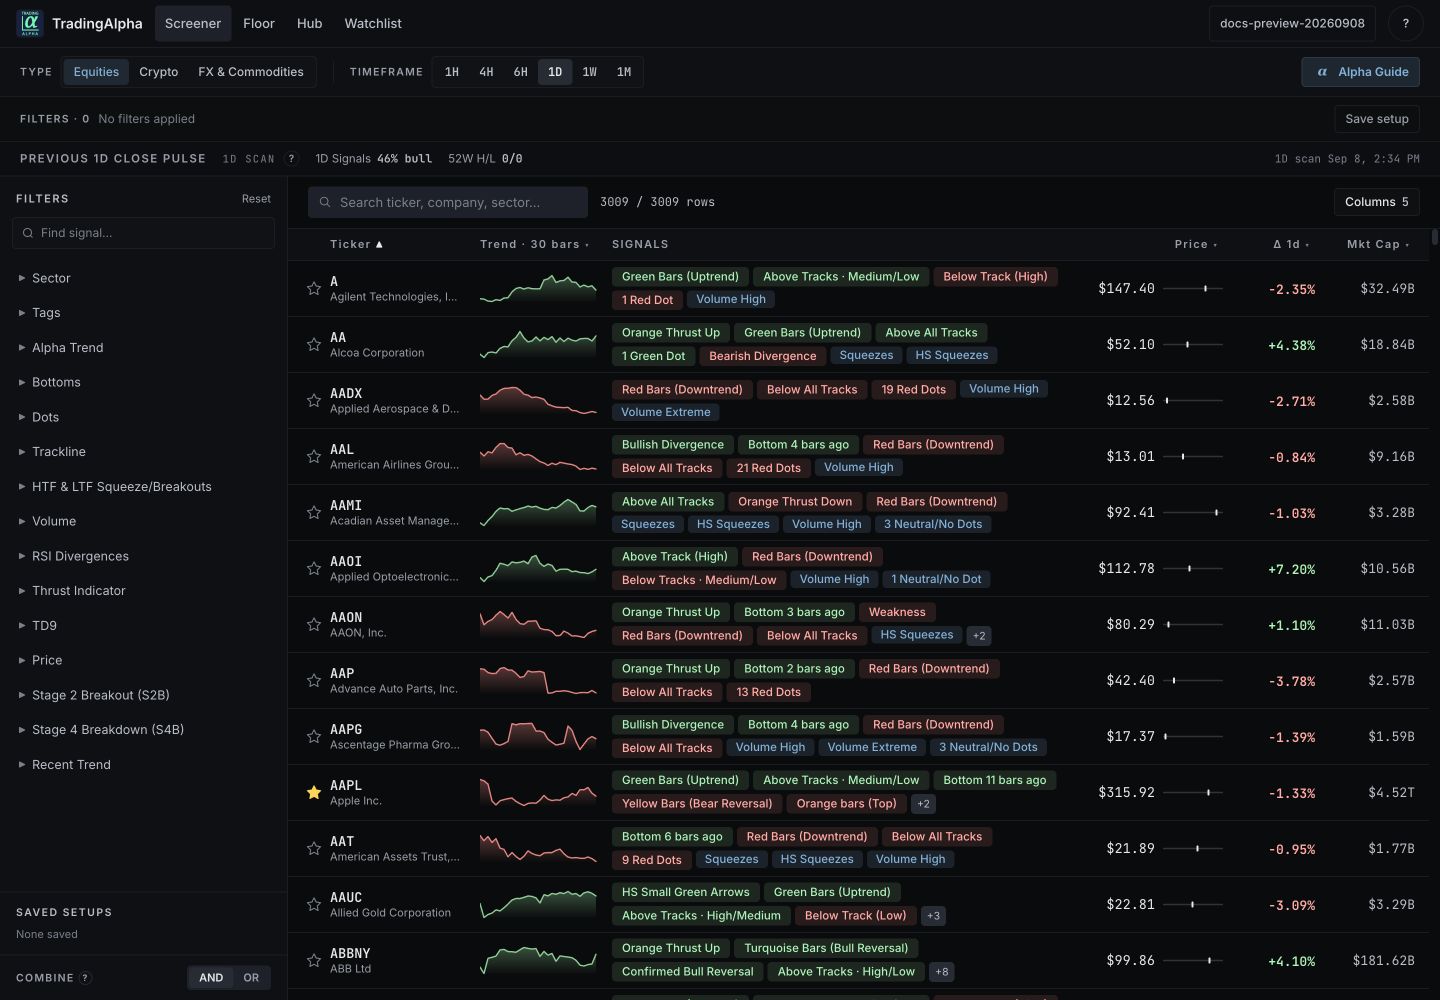The height and width of the screenshot is (1000, 1440).
Task: Expand the Bottoms filter group
Action: [x=144, y=382]
